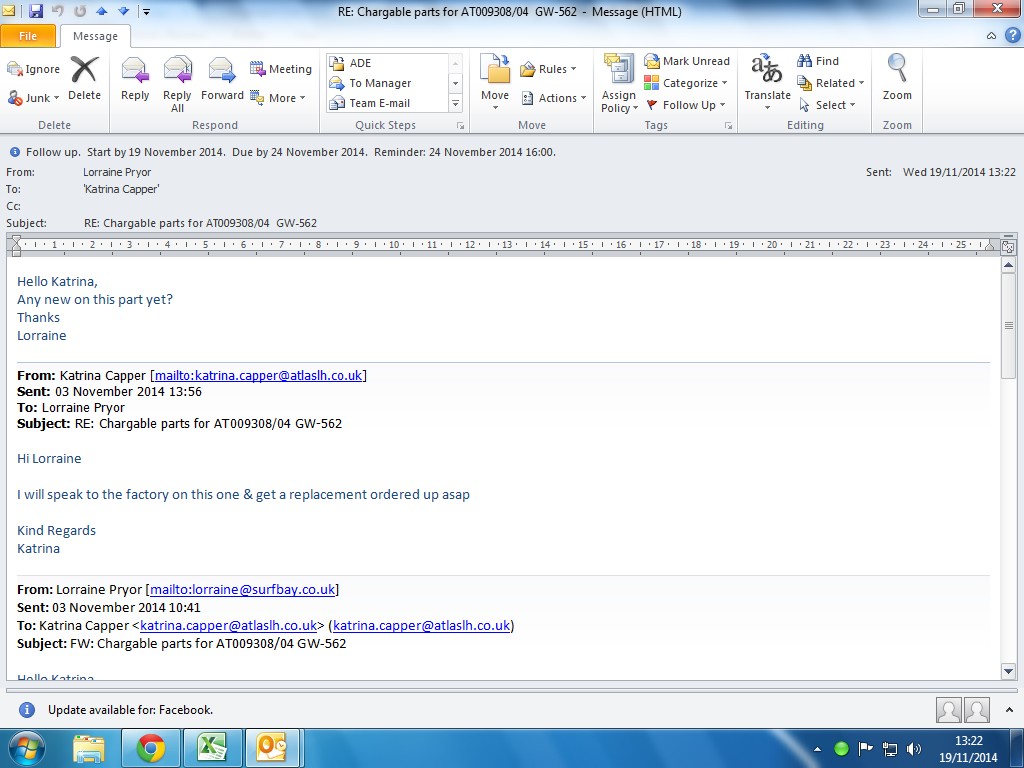1024x768 pixels.
Task: Customize the Quick Access Toolbar dropdown
Action: click(146, 12)
